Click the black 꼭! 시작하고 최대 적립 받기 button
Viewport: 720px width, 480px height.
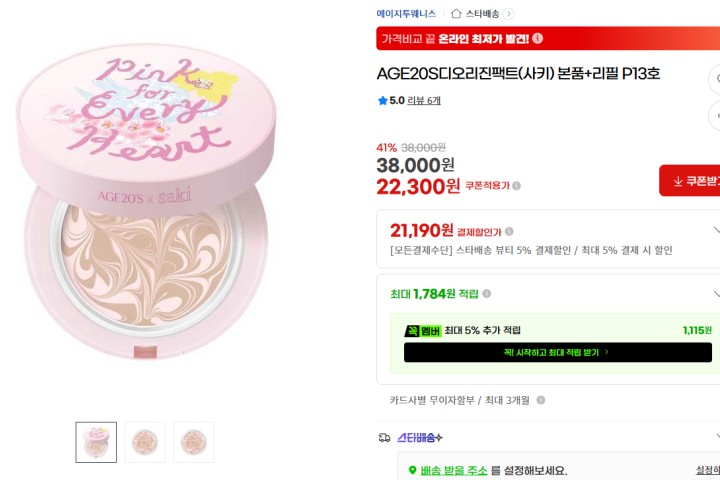(557, 352)
